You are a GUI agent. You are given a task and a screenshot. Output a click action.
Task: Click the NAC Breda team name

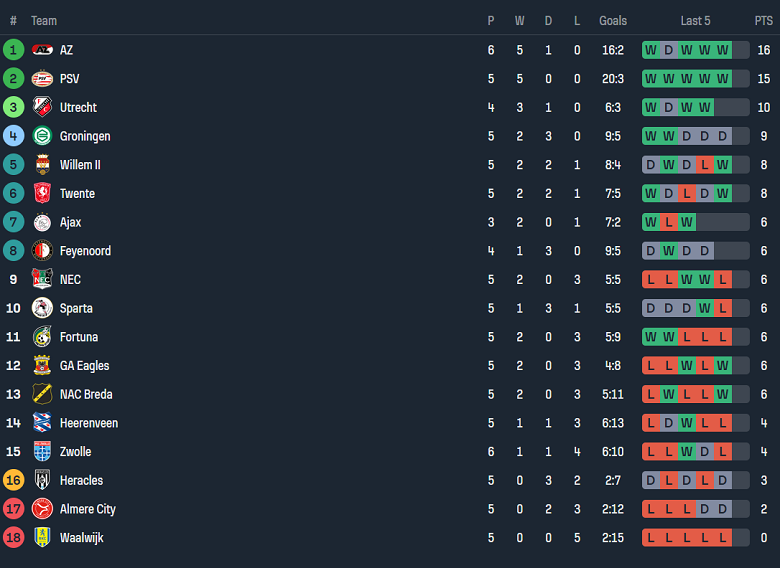pyautogui.click(x=86, y=395)
